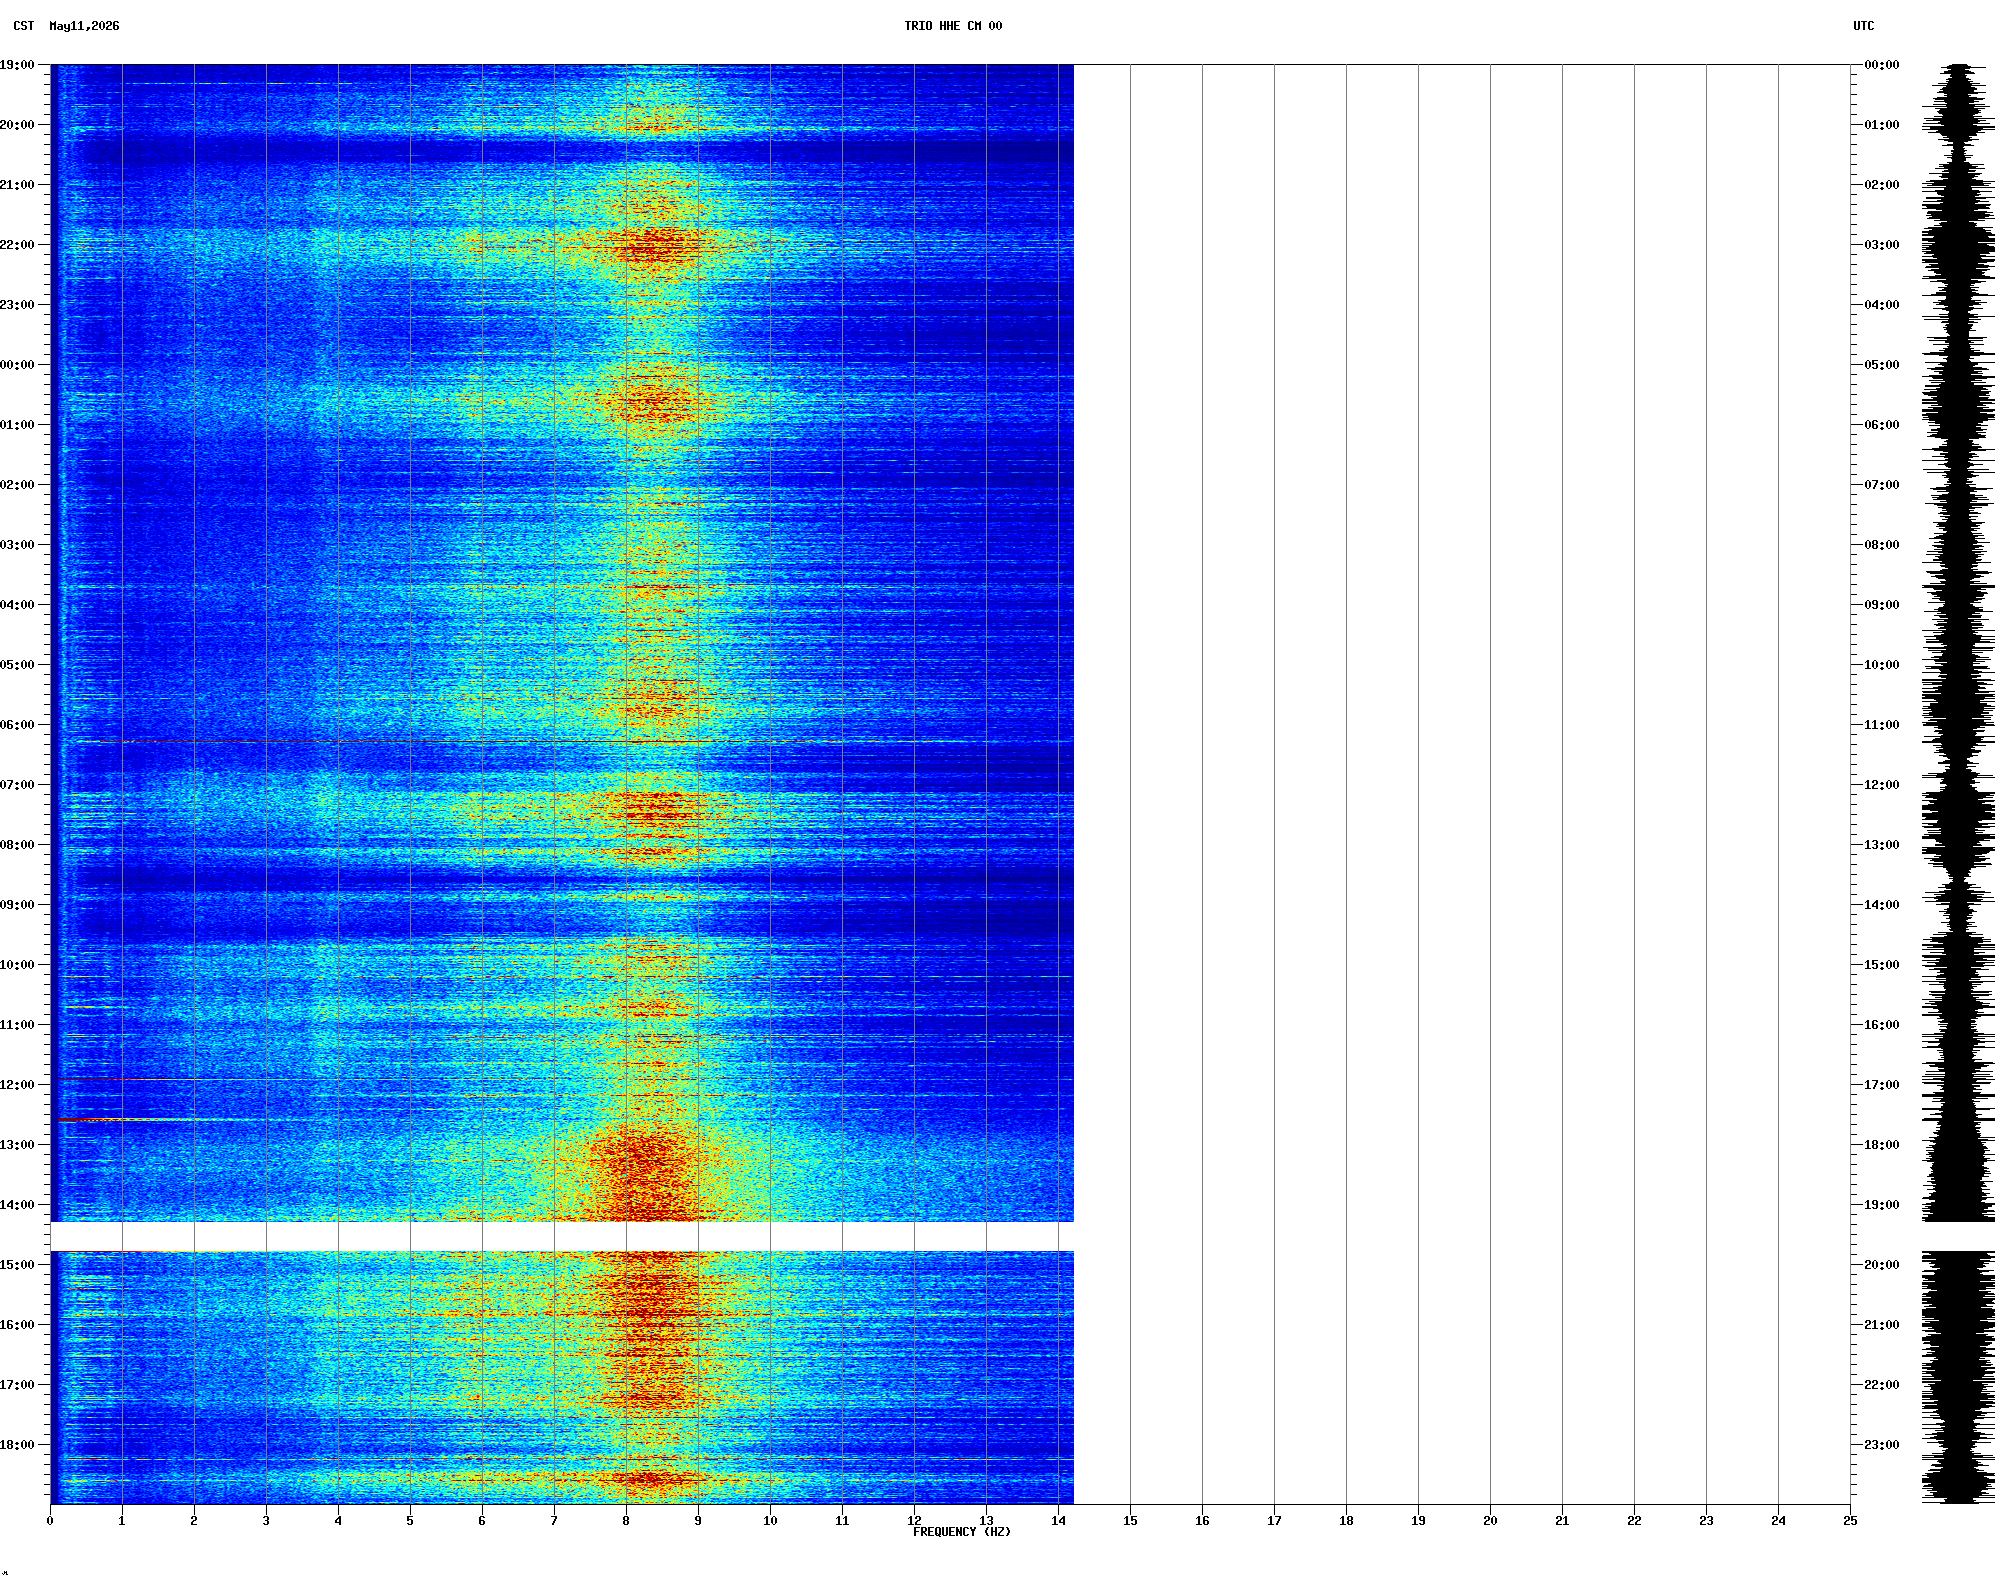Click the 14 Hz frequency axis tick

1058,1521
